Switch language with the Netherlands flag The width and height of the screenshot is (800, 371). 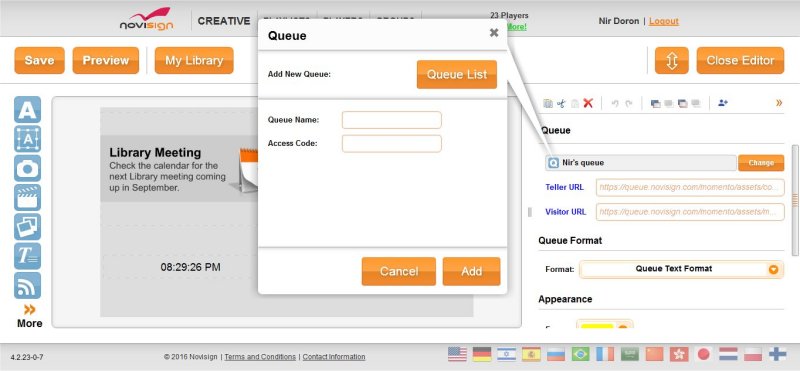coord(729,354)
